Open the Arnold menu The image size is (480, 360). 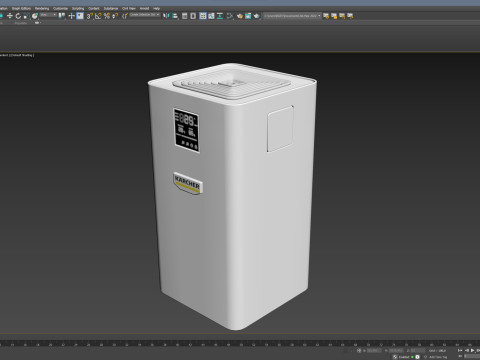click(x=144, y=8)
